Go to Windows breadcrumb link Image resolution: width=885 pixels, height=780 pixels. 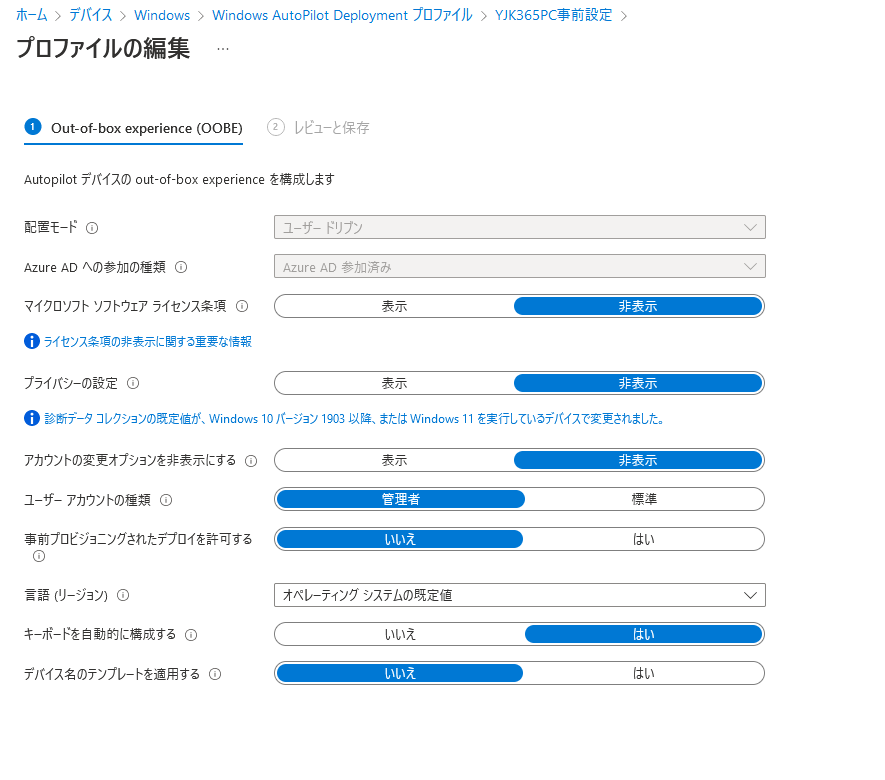162,15
